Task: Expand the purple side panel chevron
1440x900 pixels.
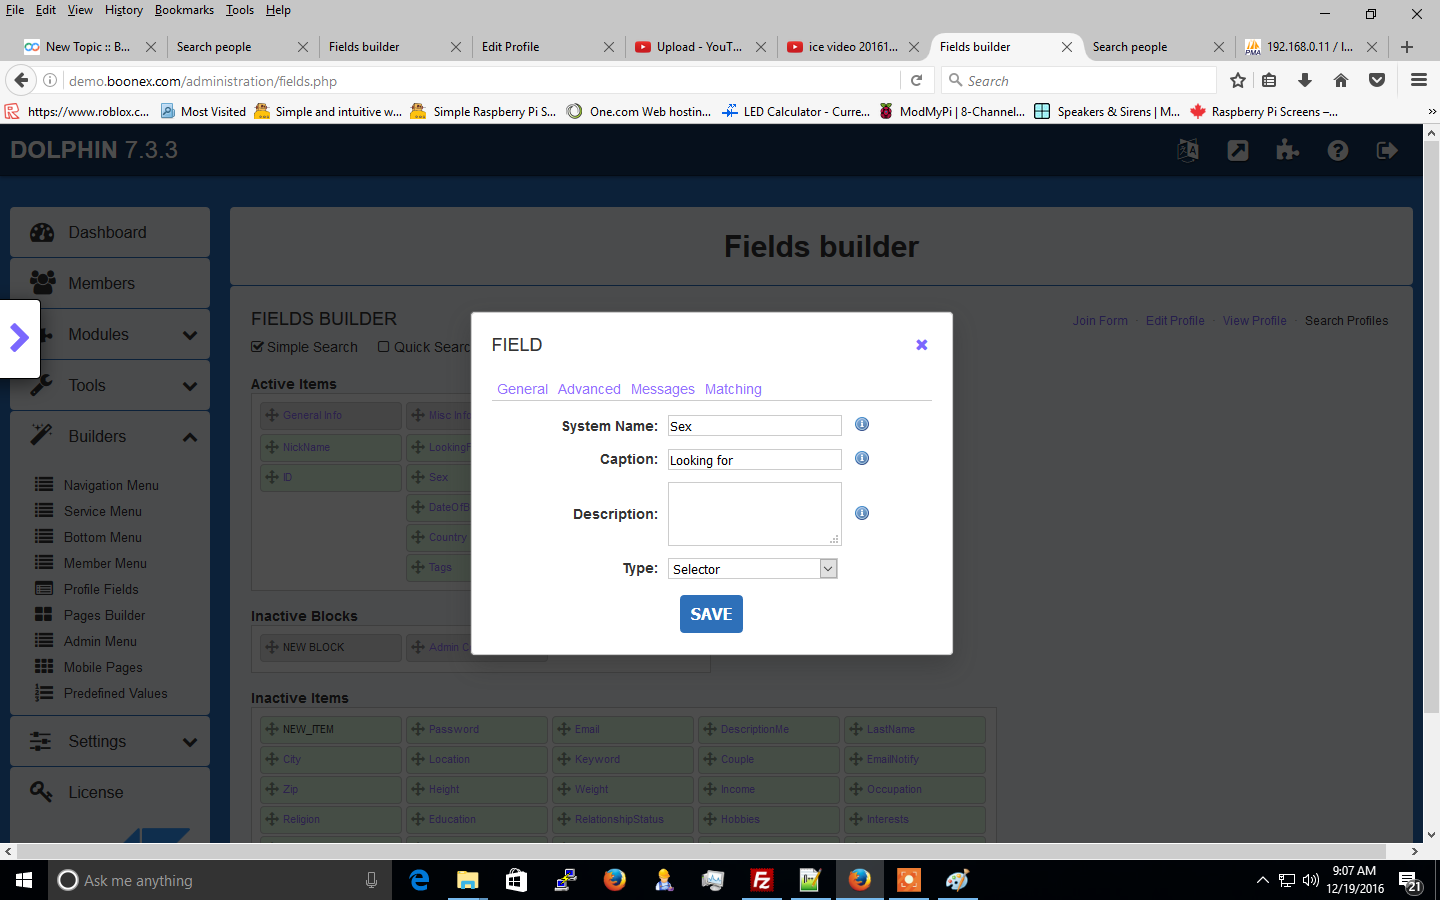Action: coord(19,338)
